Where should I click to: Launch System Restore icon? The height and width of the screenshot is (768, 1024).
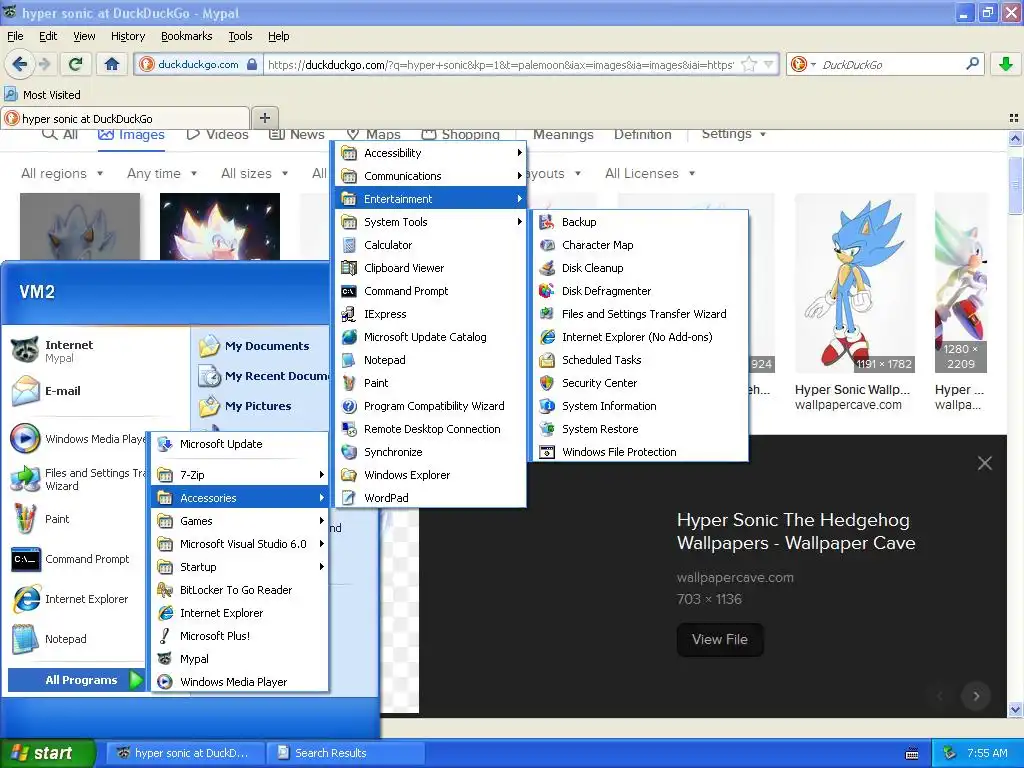click(x=547, y=428)
